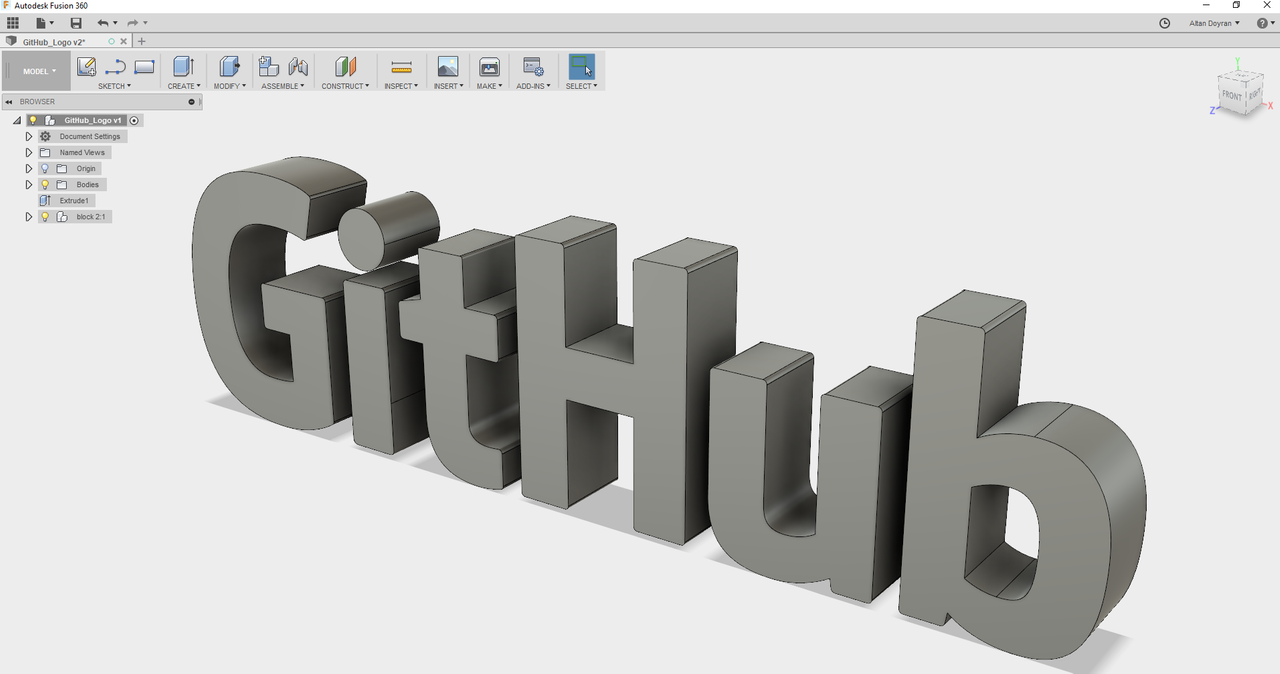Select the Press Pull icon under Modify
Screen dimensions: 1280x674
point(228,67)
